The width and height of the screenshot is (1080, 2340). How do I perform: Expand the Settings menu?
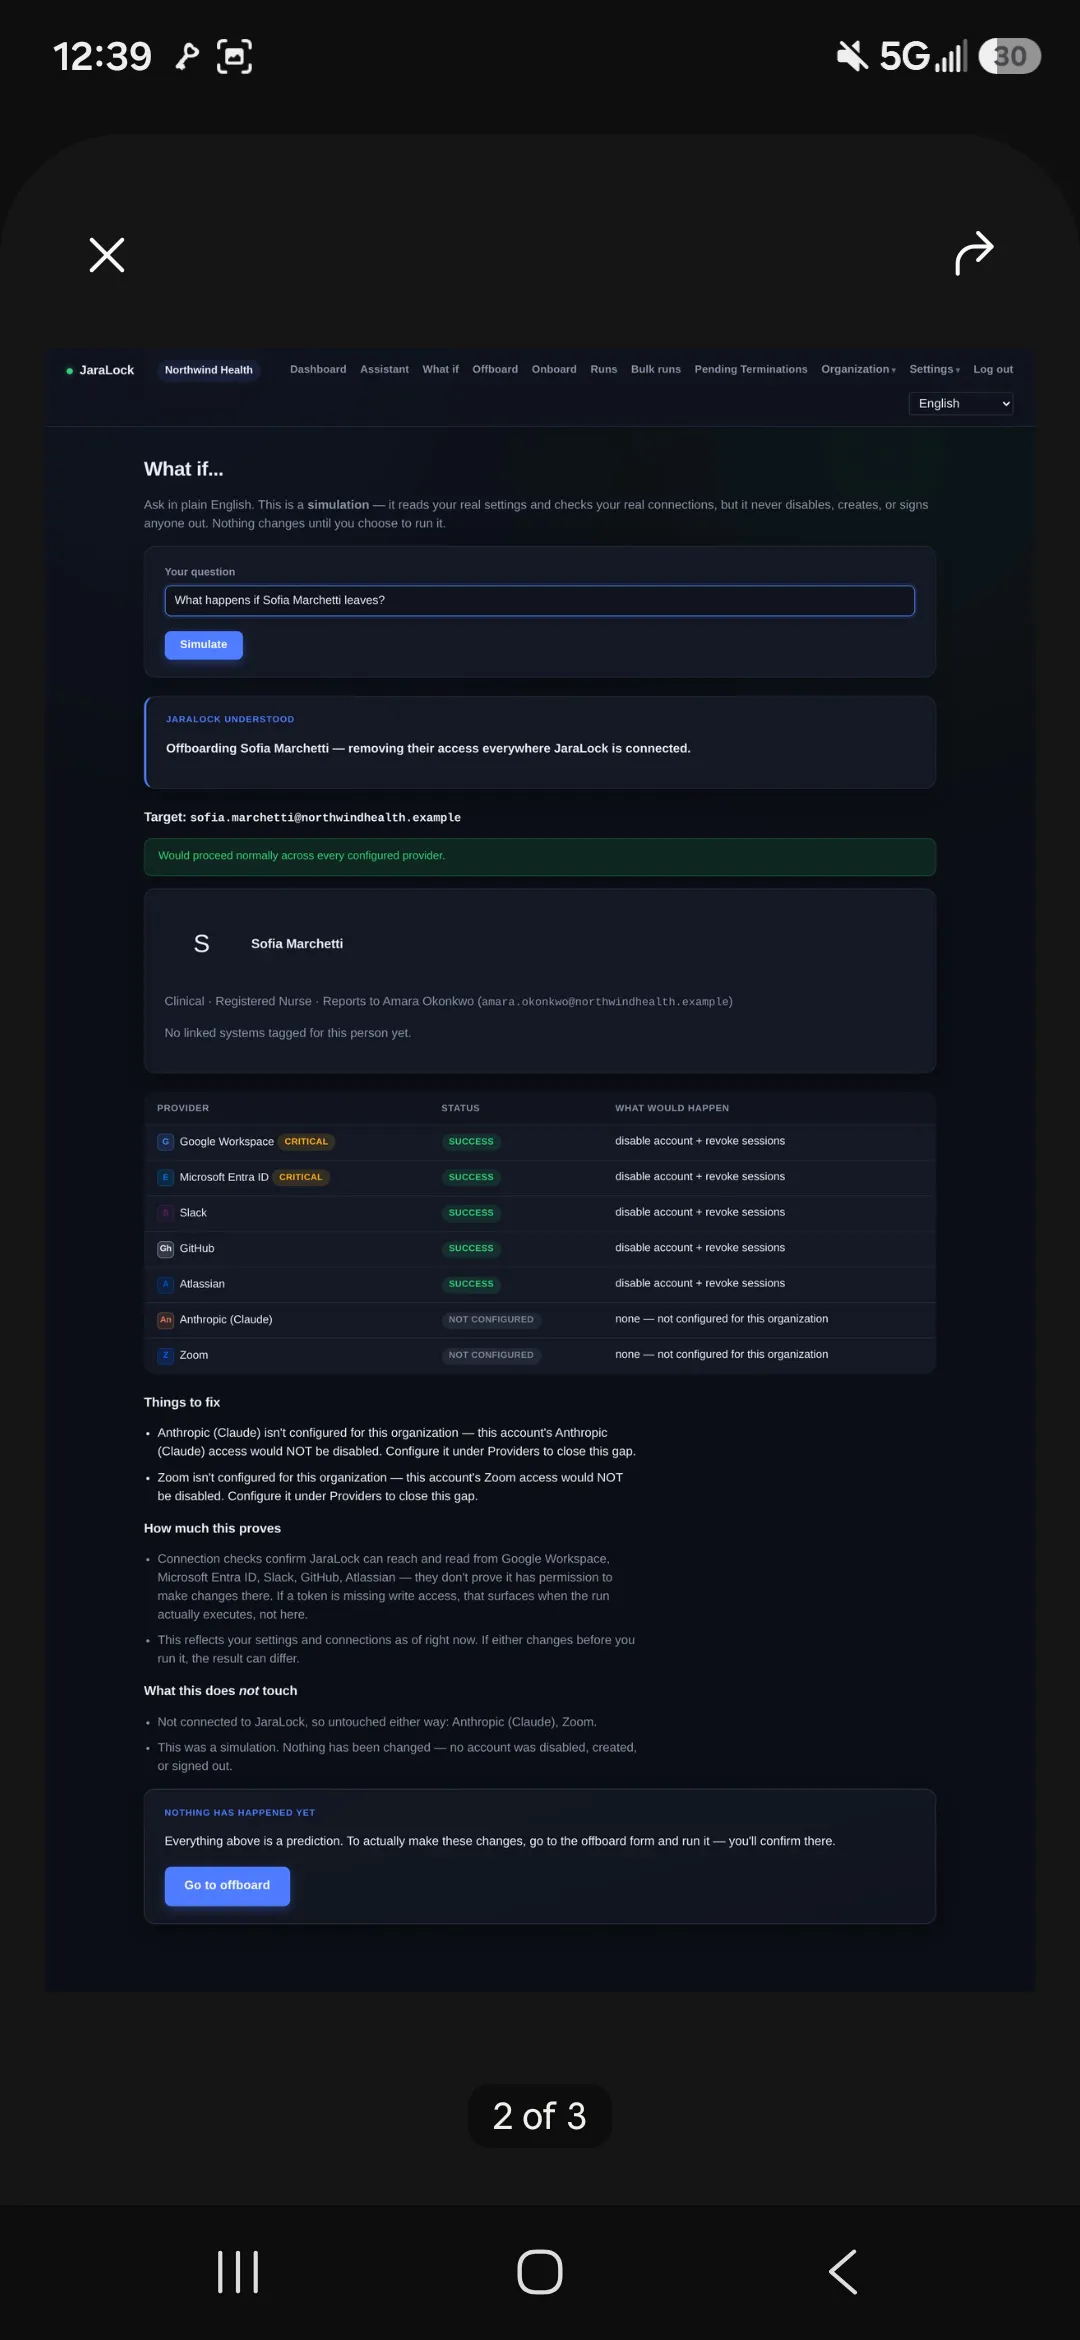pyautogui.click(x=934, y=369)
